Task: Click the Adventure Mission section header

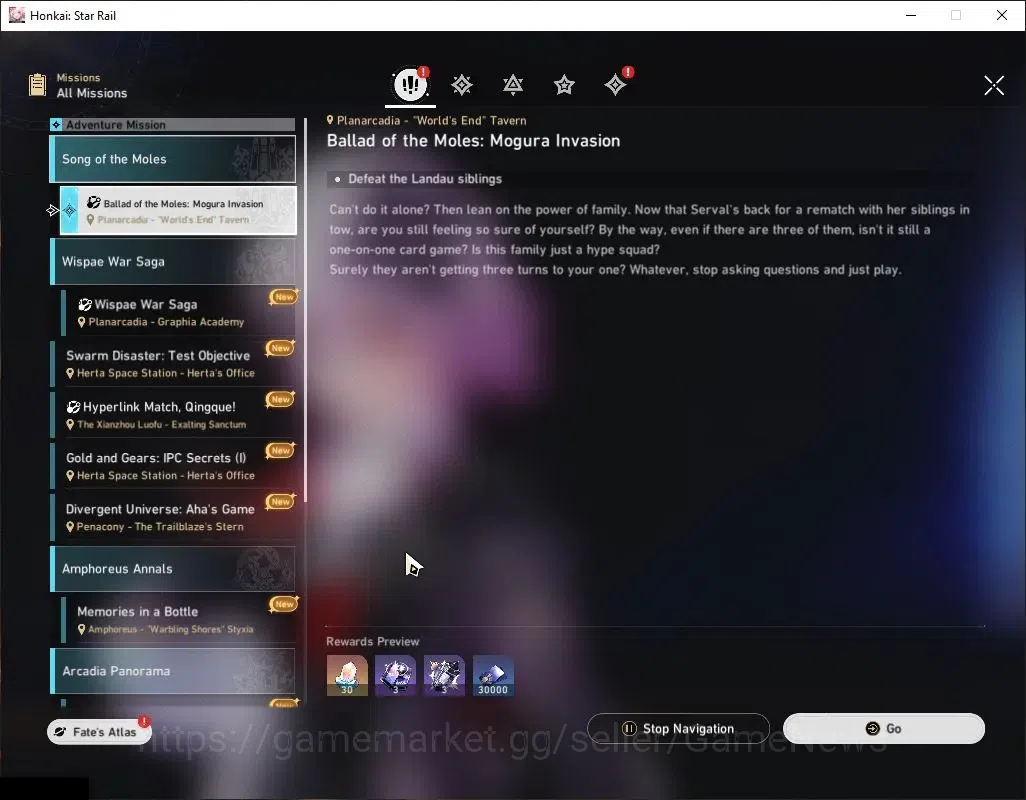Action: pyautogui.click(x=173, y=124)
